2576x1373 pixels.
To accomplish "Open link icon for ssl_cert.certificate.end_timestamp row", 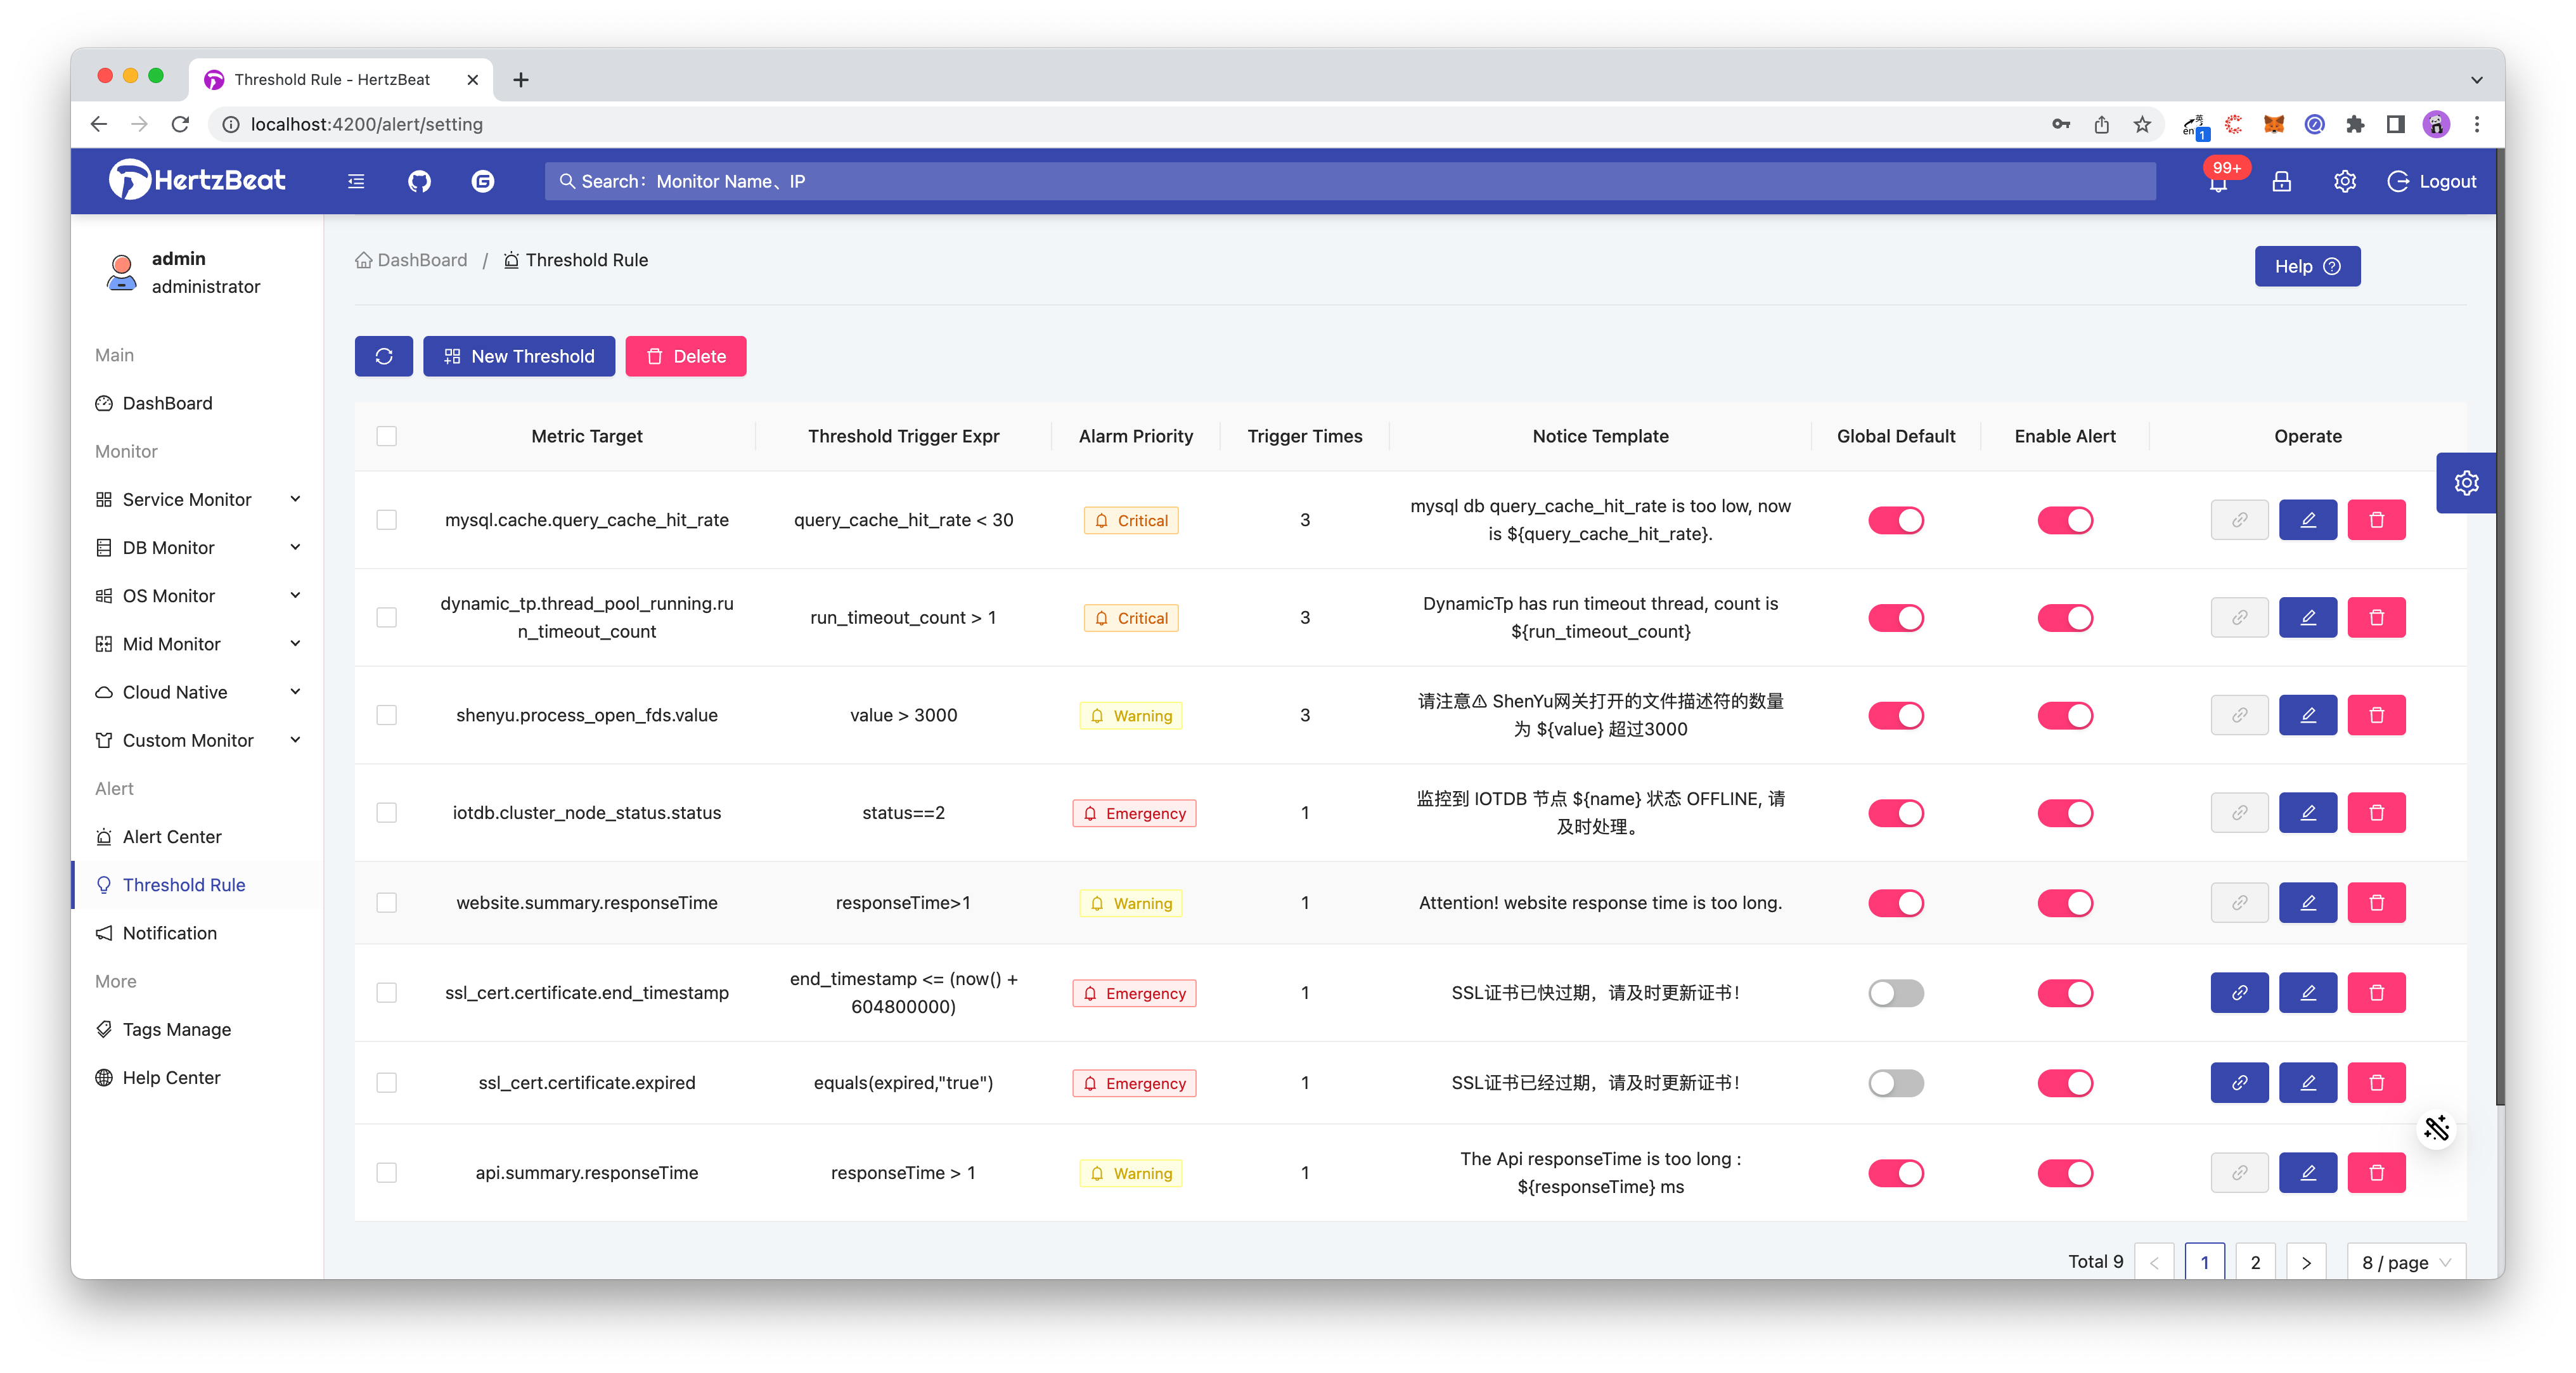I will coord(2239,992).
